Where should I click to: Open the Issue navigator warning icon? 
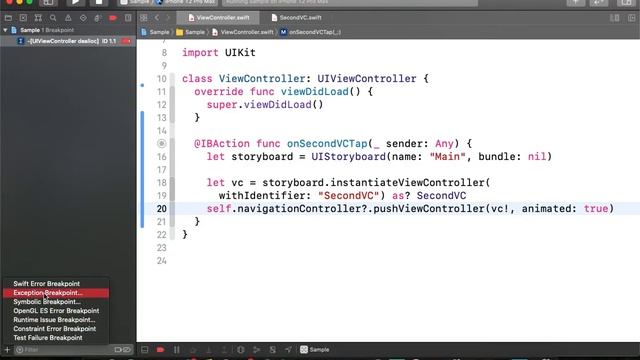(x=68, y=18)
